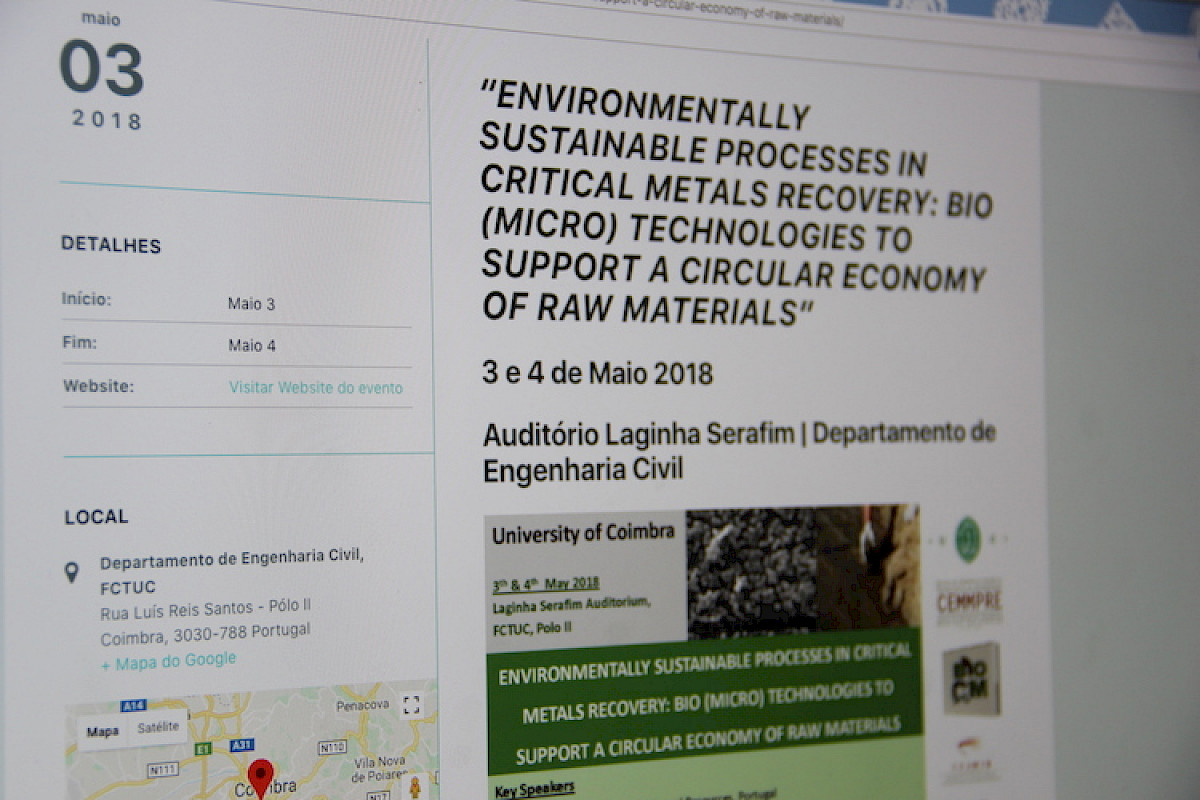Click the event poster image
Screen dimensions: 1200x800
click(x=704, y=651)
